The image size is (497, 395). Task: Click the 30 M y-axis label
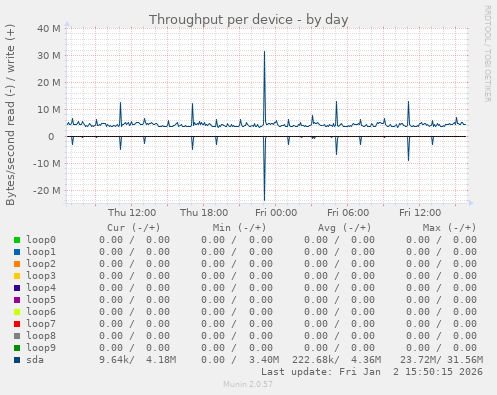(49, 56)
